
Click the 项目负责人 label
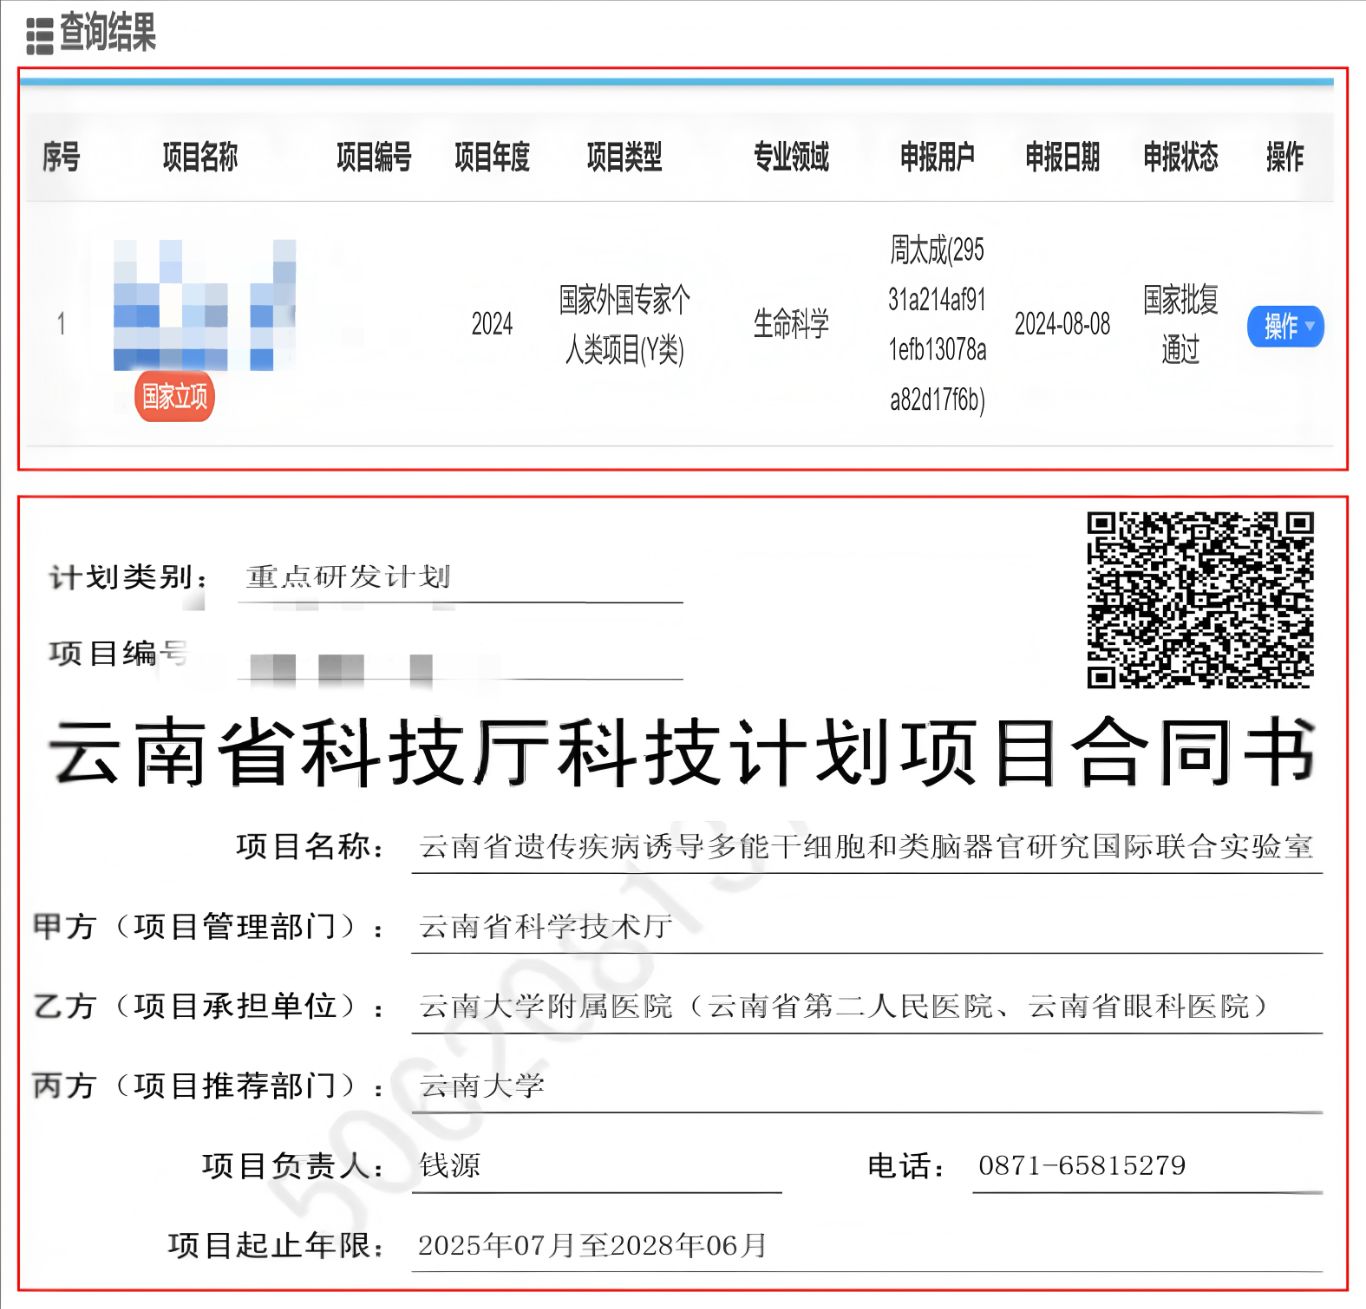293,1166
